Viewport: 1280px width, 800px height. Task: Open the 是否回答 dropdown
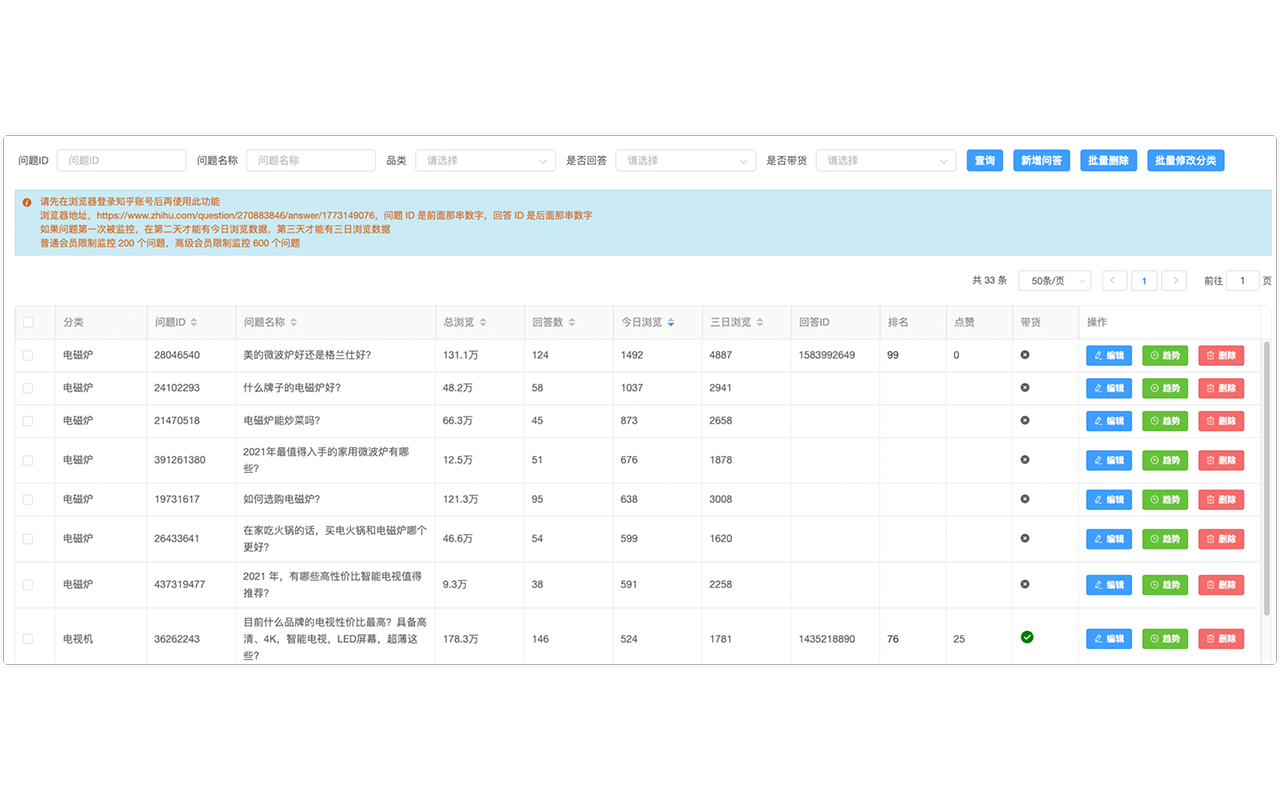tap(685, 160)
